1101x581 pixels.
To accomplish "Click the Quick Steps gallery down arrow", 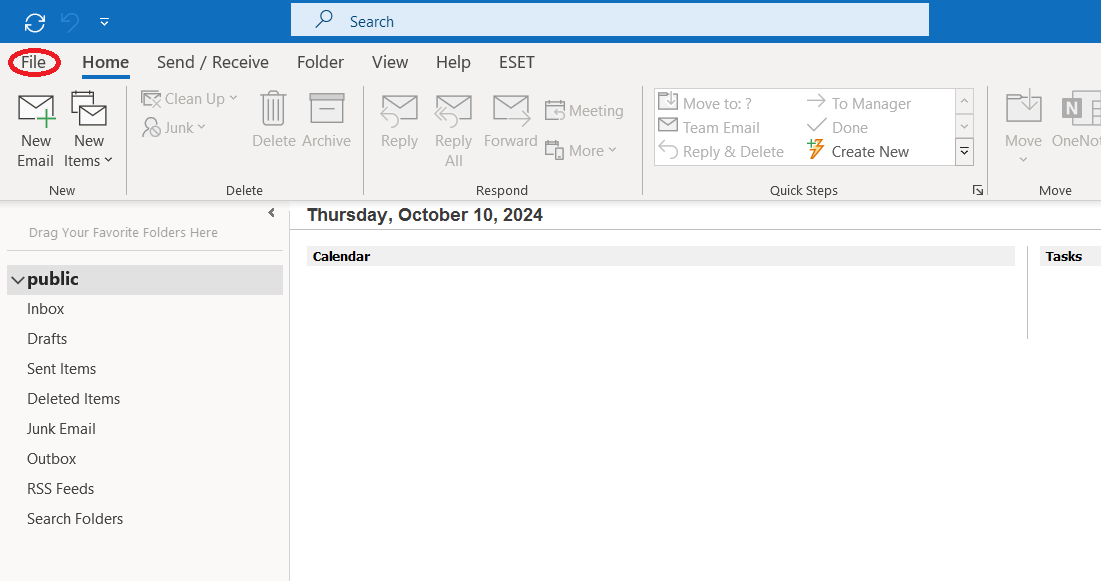I will point(965,127).
